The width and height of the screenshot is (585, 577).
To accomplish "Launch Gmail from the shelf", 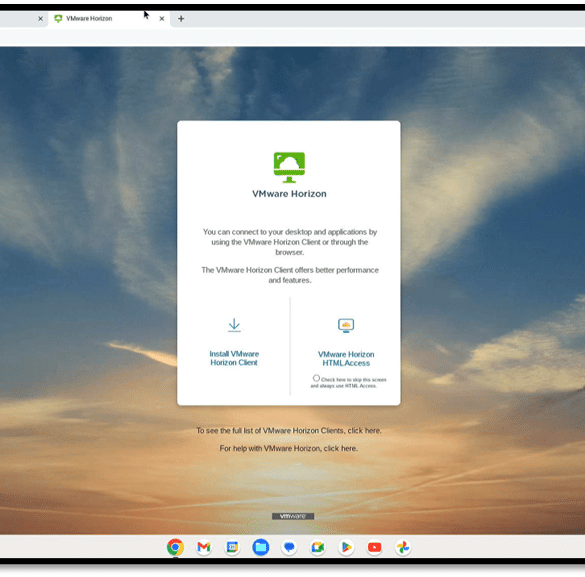I will coord(204,547).
